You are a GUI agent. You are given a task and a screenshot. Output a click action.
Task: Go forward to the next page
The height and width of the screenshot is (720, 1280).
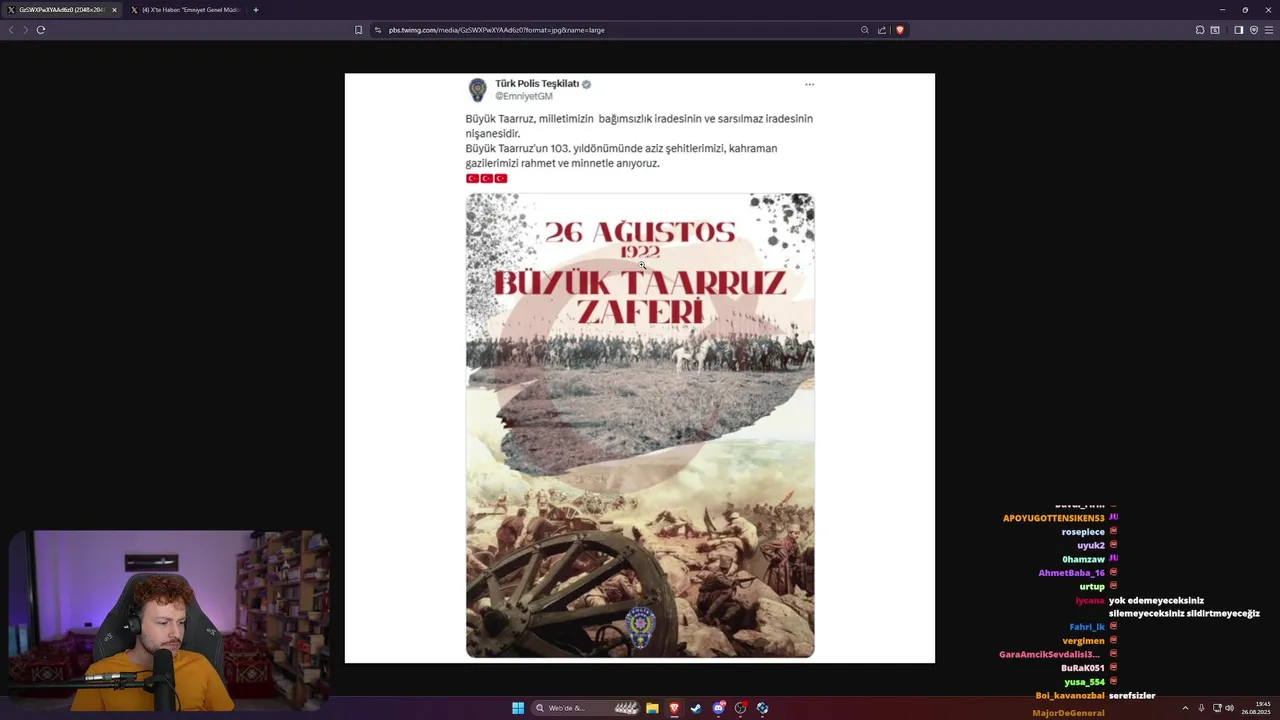tap(25, 30)
